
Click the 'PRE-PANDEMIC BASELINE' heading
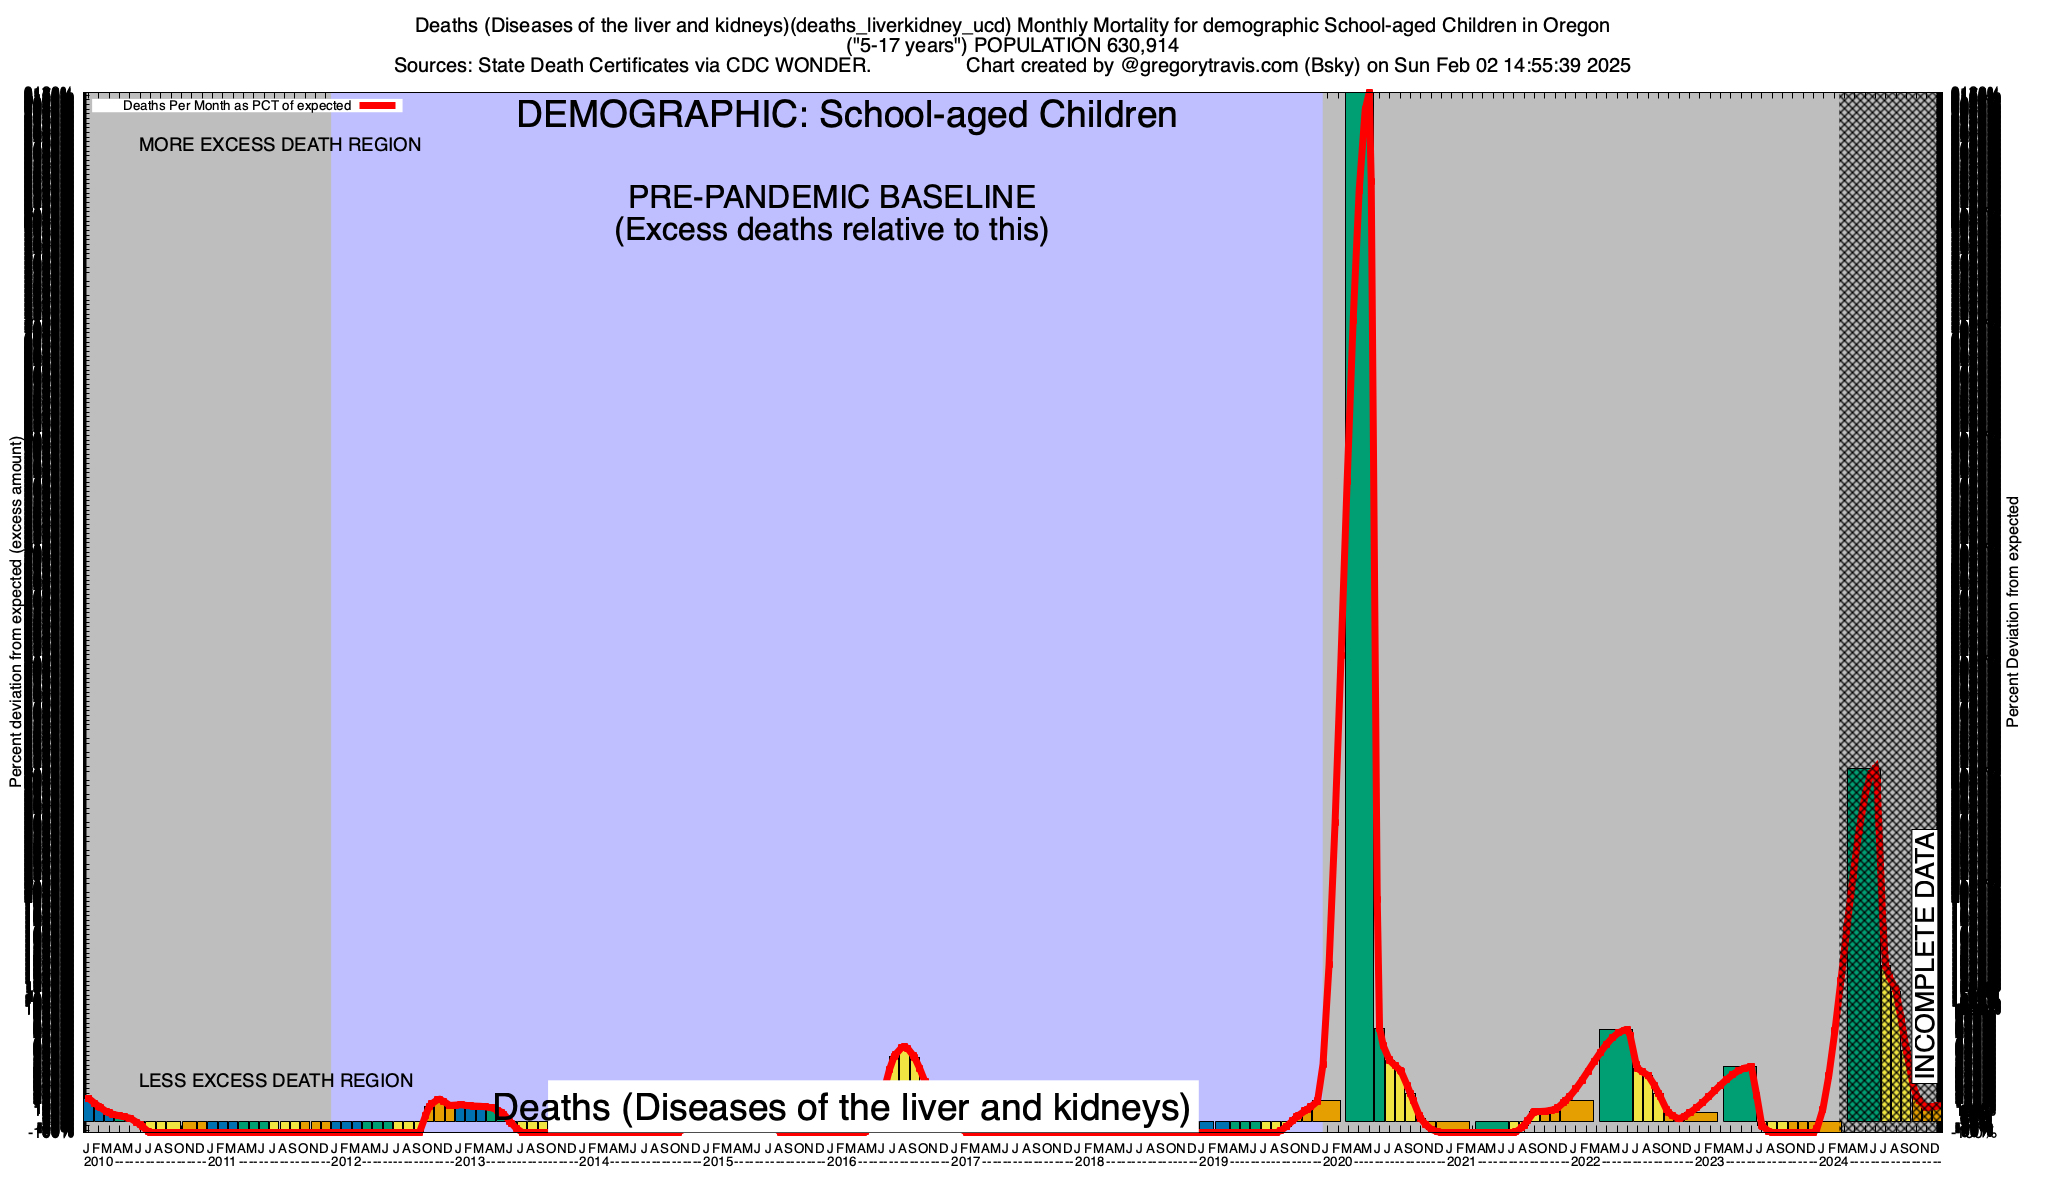click(831, 197)
